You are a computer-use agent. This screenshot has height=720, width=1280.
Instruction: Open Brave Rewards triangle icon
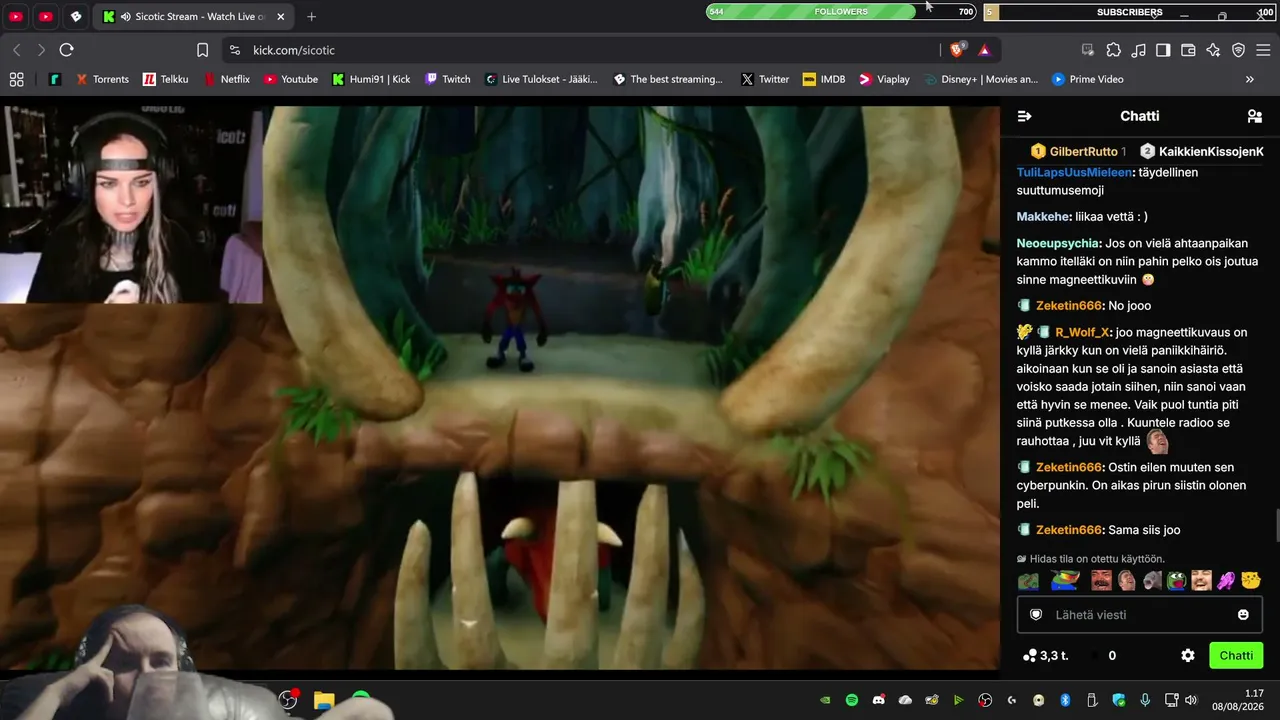[985, 50]
